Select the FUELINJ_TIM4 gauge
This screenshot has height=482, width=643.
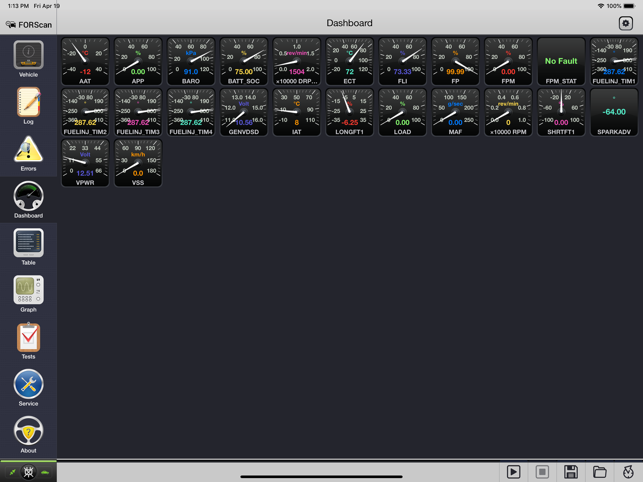(x=191, y=112)
